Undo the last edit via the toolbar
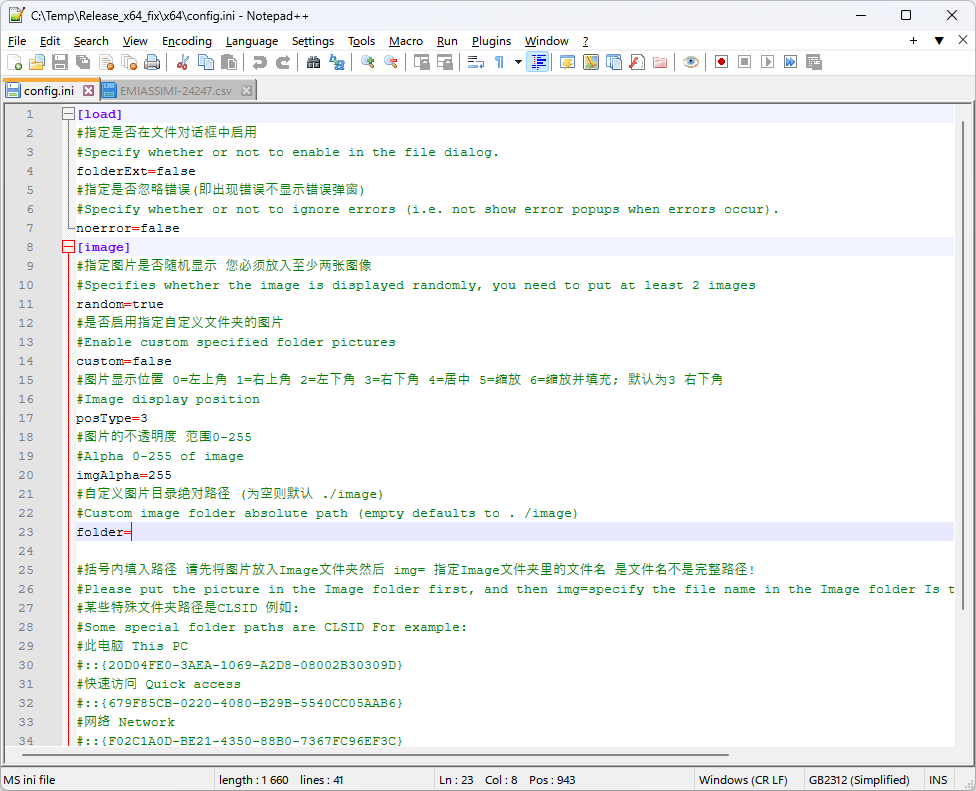This screenshot has width=976, height=791. (x=259, y=62)
